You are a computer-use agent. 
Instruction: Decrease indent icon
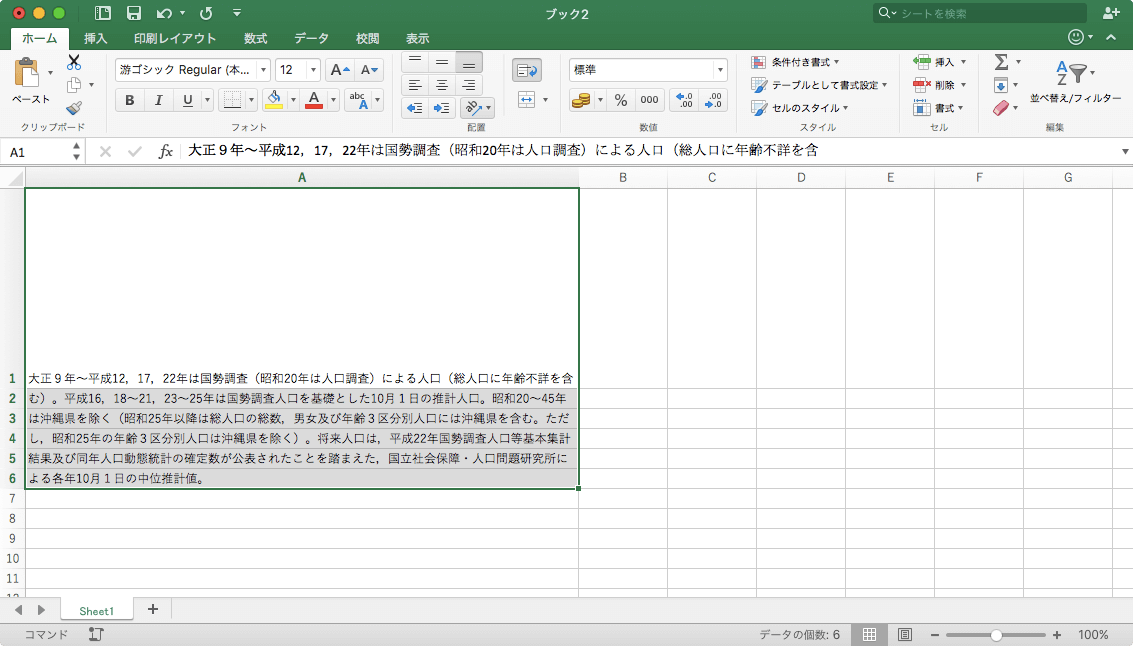[415, 108]
